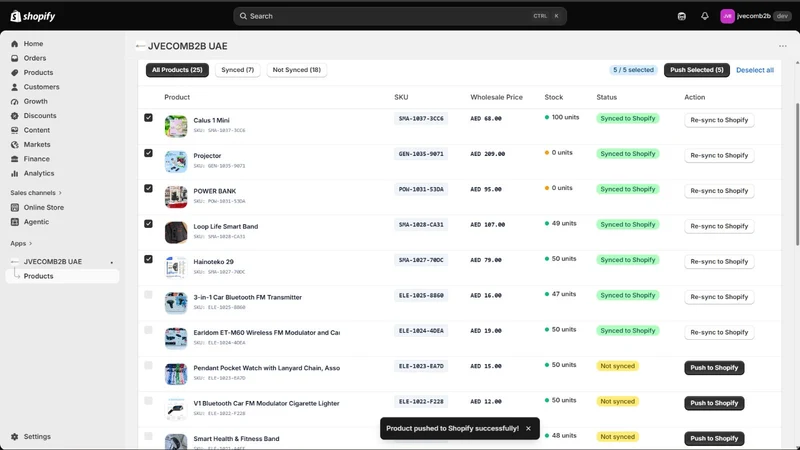Uncheck the POWER BANK checkbox
The width and height of the screenshot is (800, 450).
click(148, 188)
